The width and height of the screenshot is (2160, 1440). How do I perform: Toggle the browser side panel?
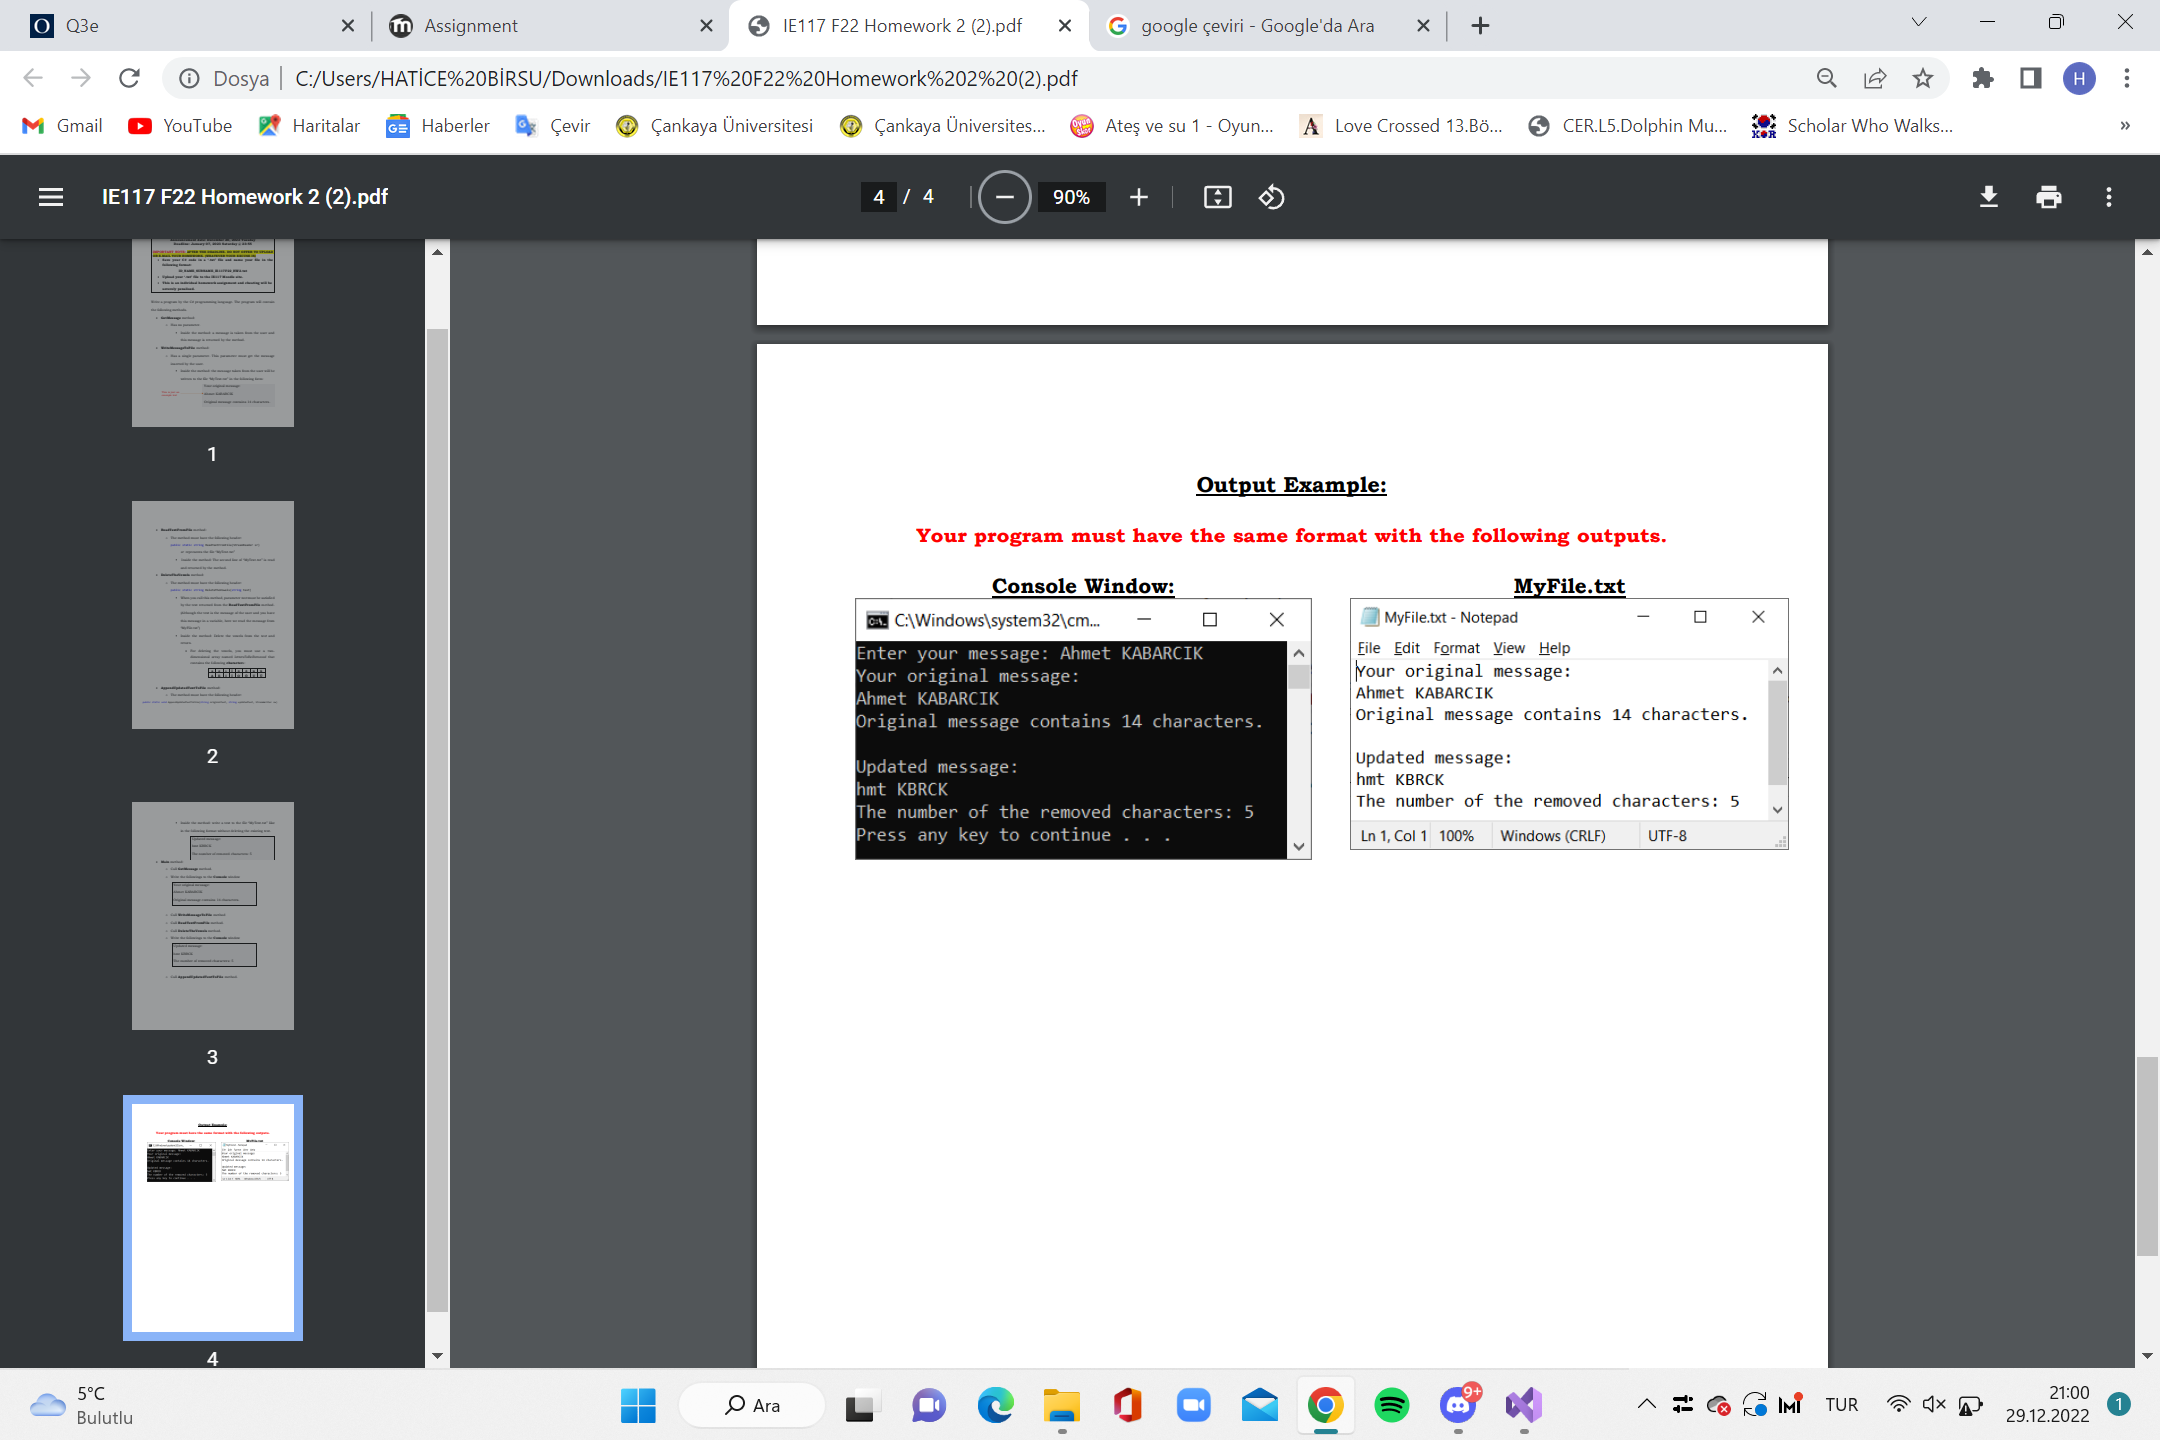point(2030,78)
